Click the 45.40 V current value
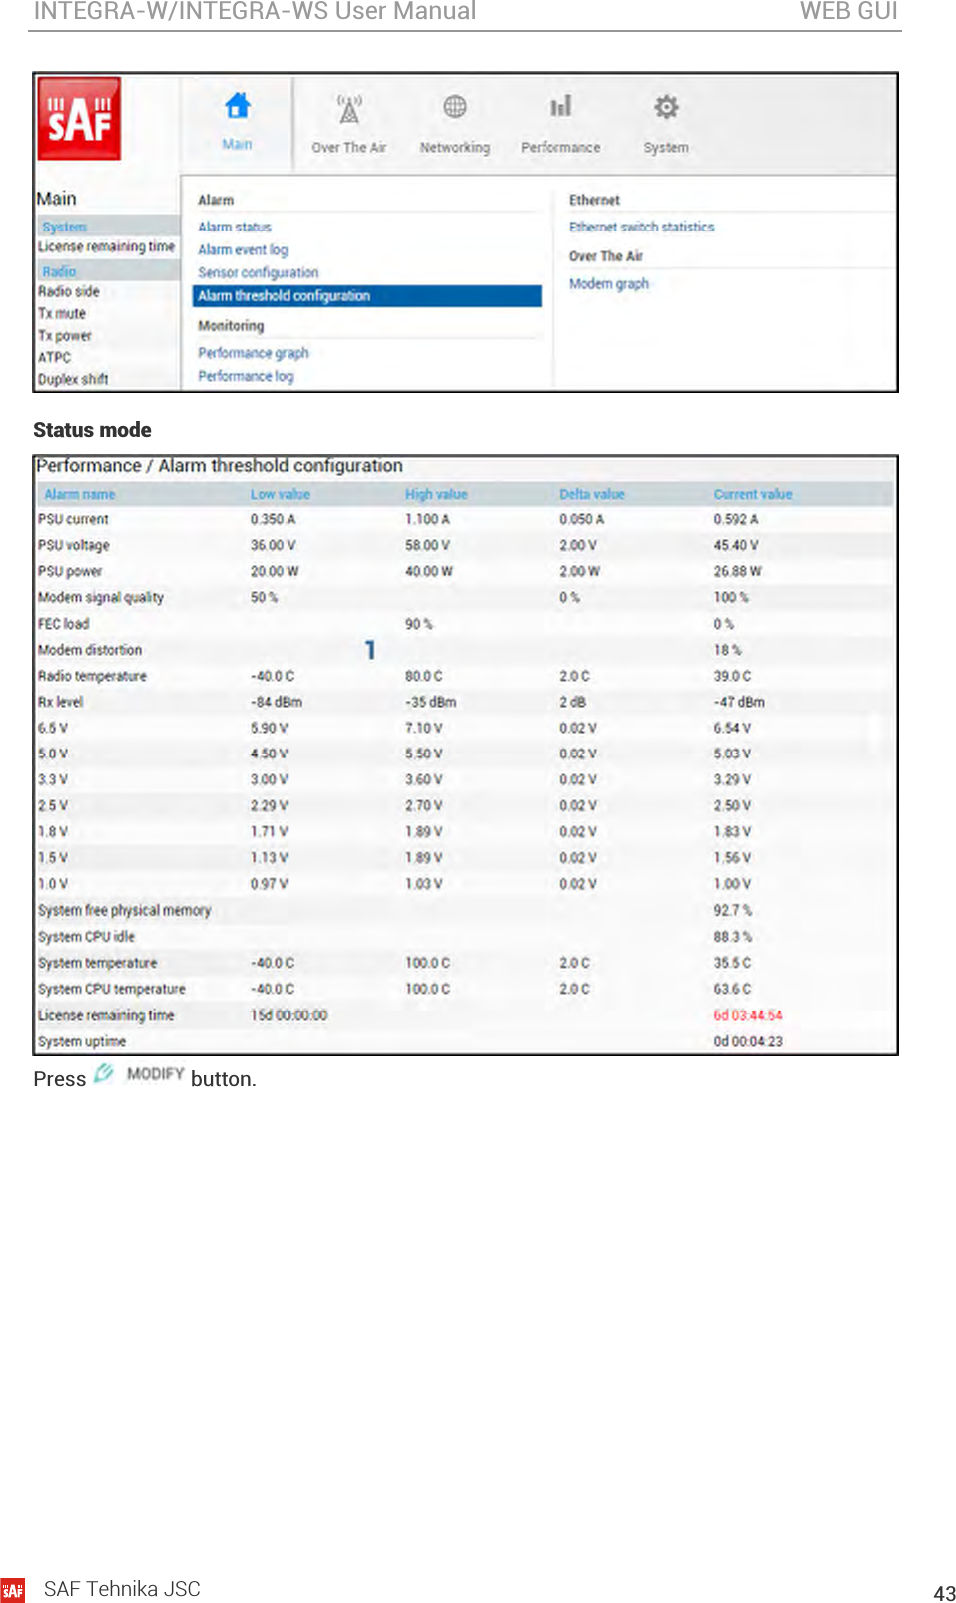Viewport: 956px width, 1603px height. pyautogui.click(x=736, y=546)
